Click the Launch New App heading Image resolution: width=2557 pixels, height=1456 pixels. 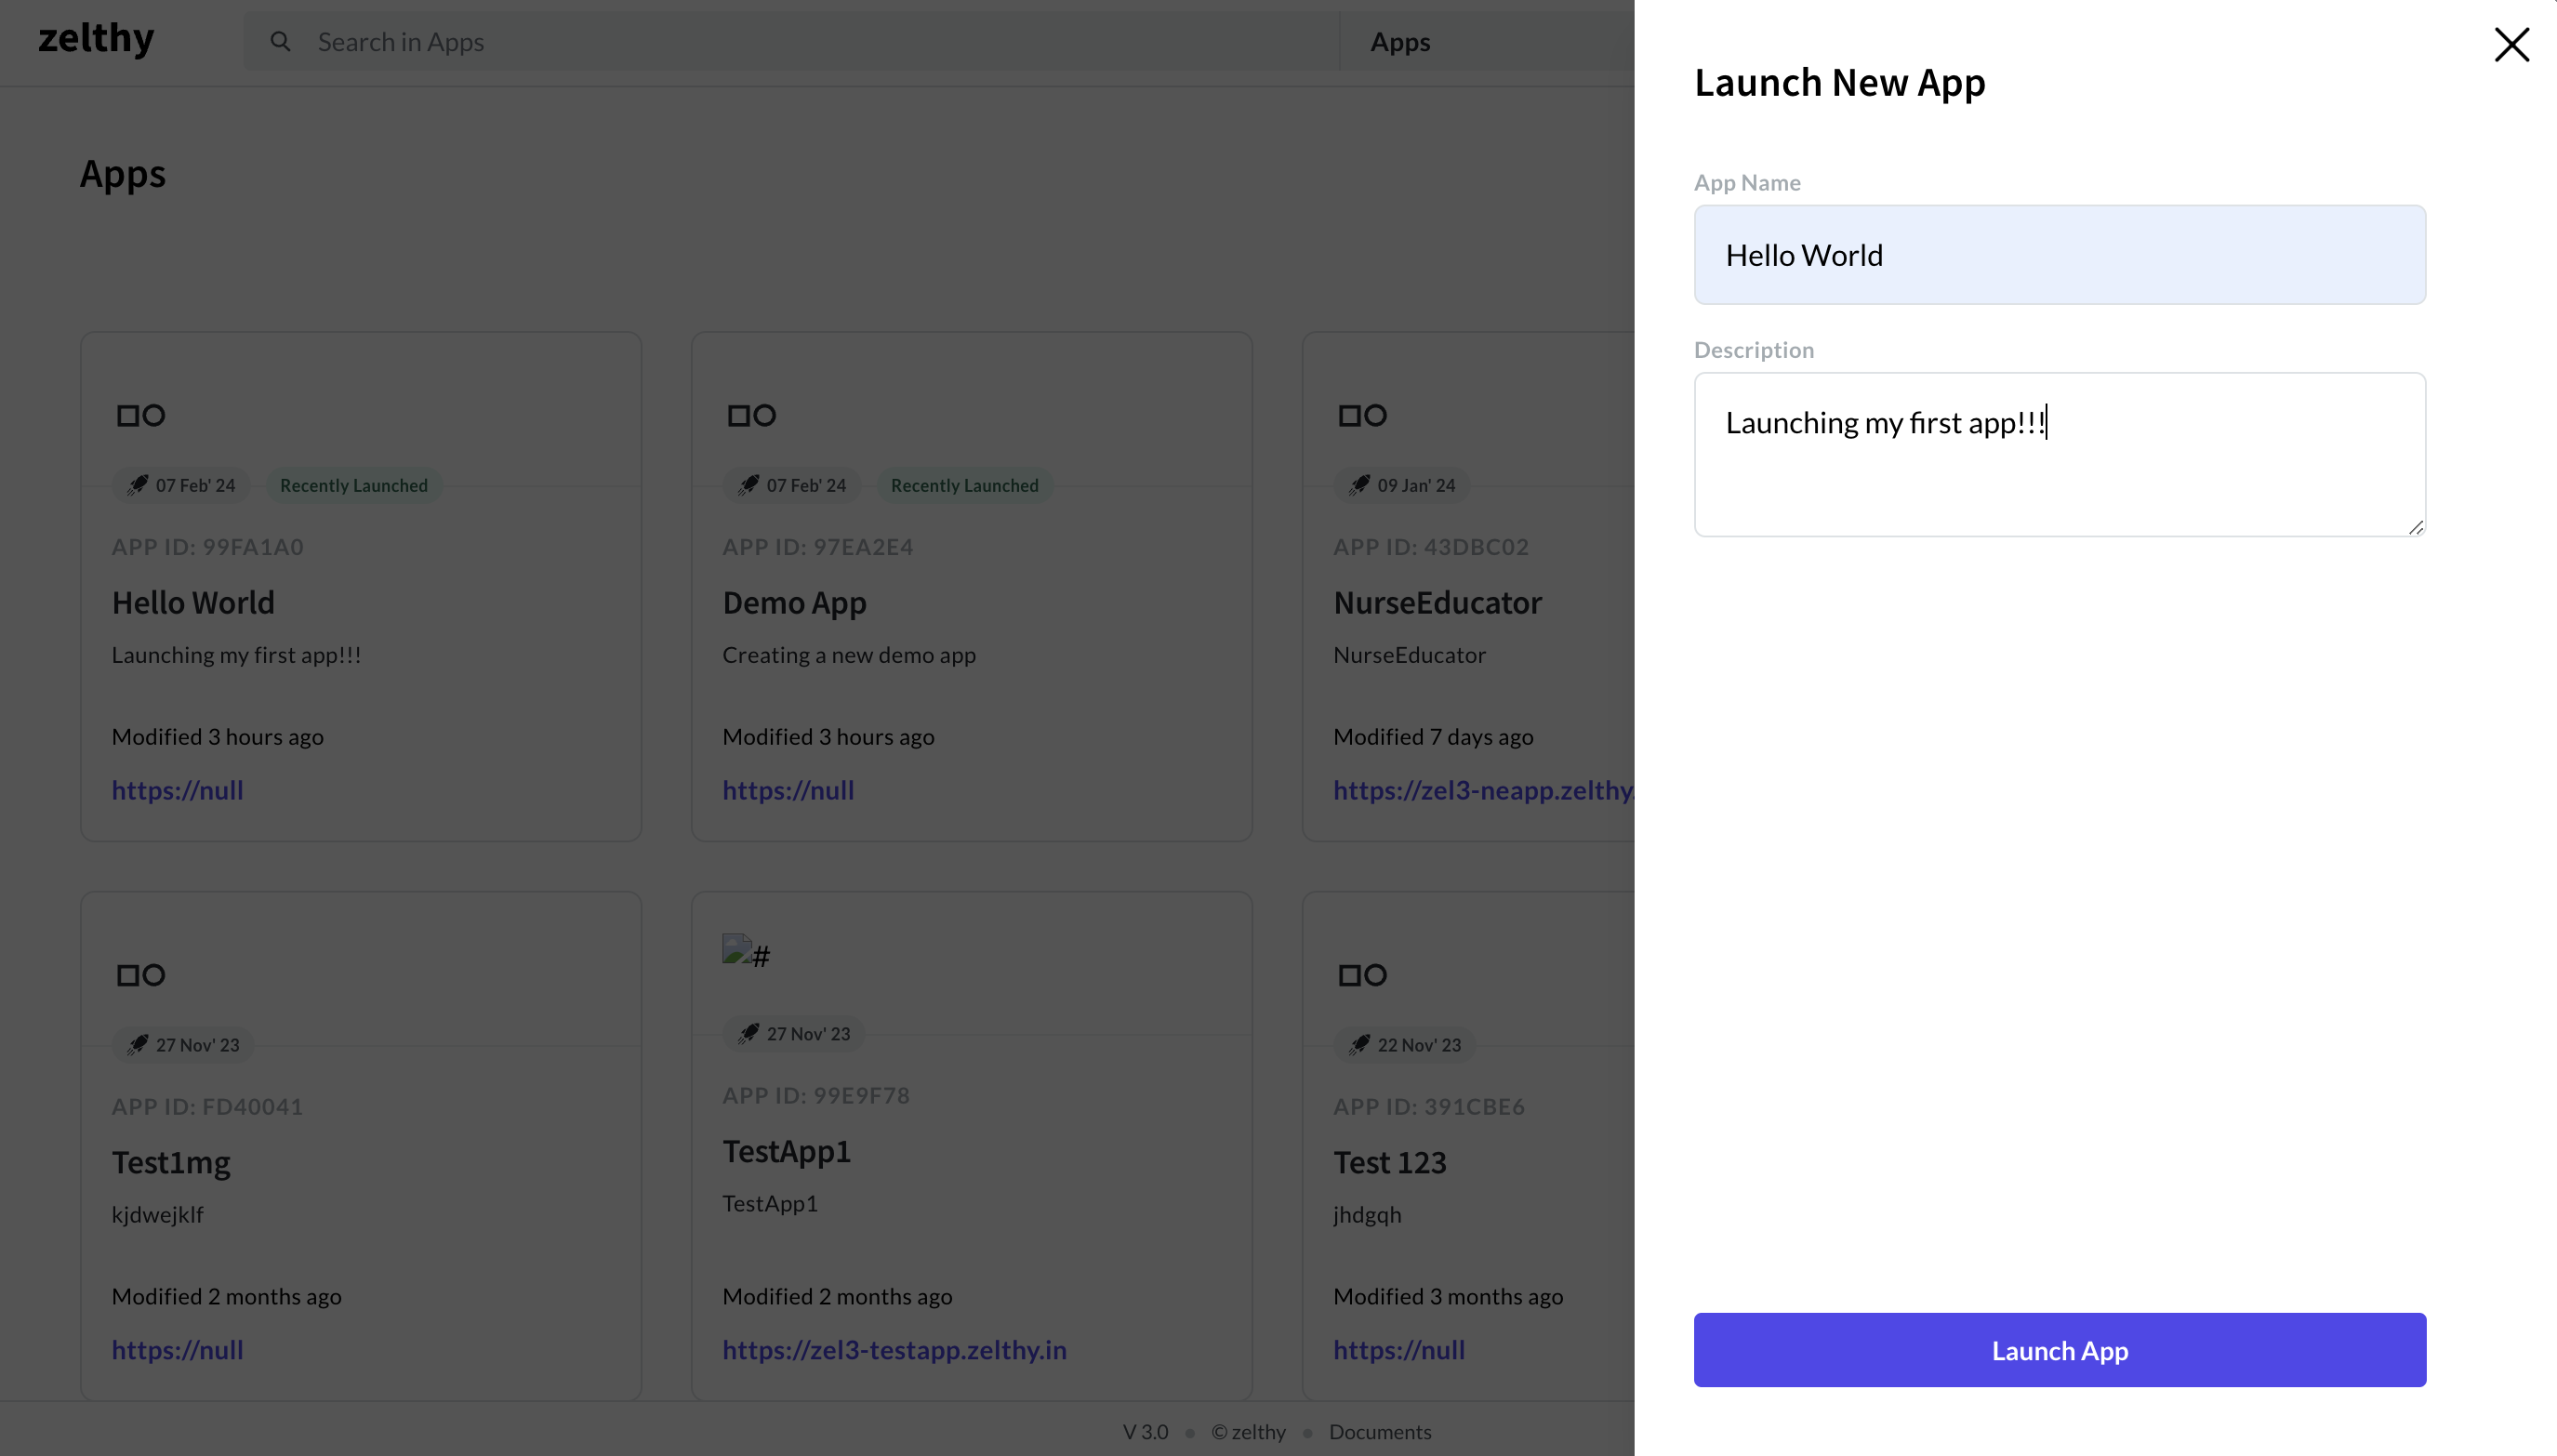pyautogui.click(x=1840, y=83)
